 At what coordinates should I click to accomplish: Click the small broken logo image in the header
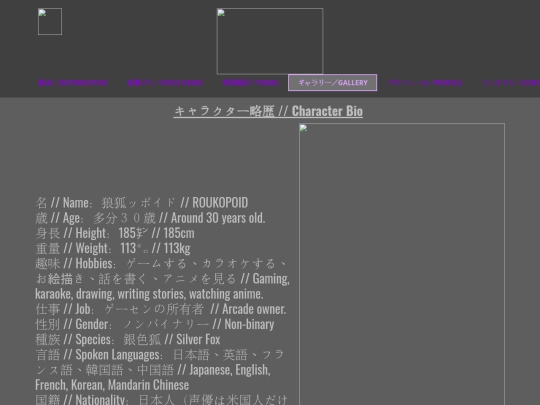[50, 21]
